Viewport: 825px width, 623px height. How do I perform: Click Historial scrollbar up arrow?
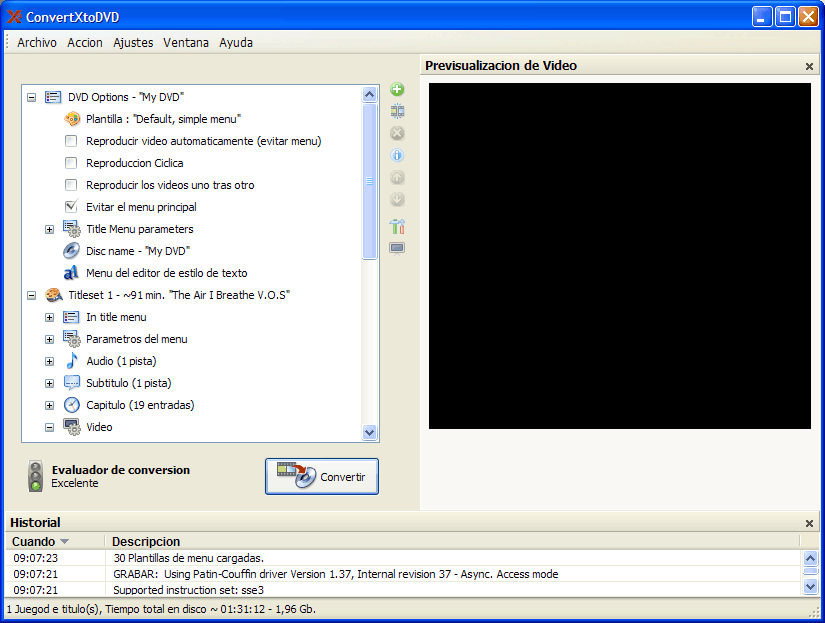(810, 558)
